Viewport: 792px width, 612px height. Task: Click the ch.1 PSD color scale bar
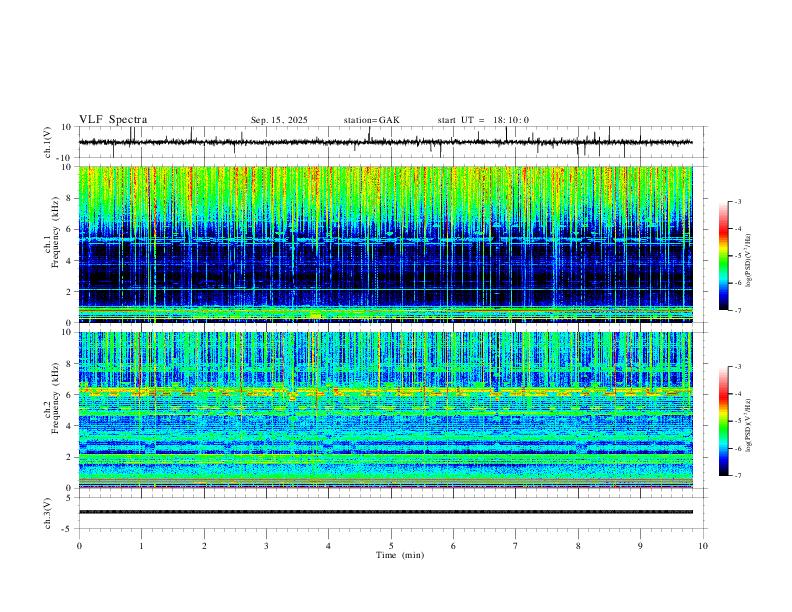click(x=723, y=256)
